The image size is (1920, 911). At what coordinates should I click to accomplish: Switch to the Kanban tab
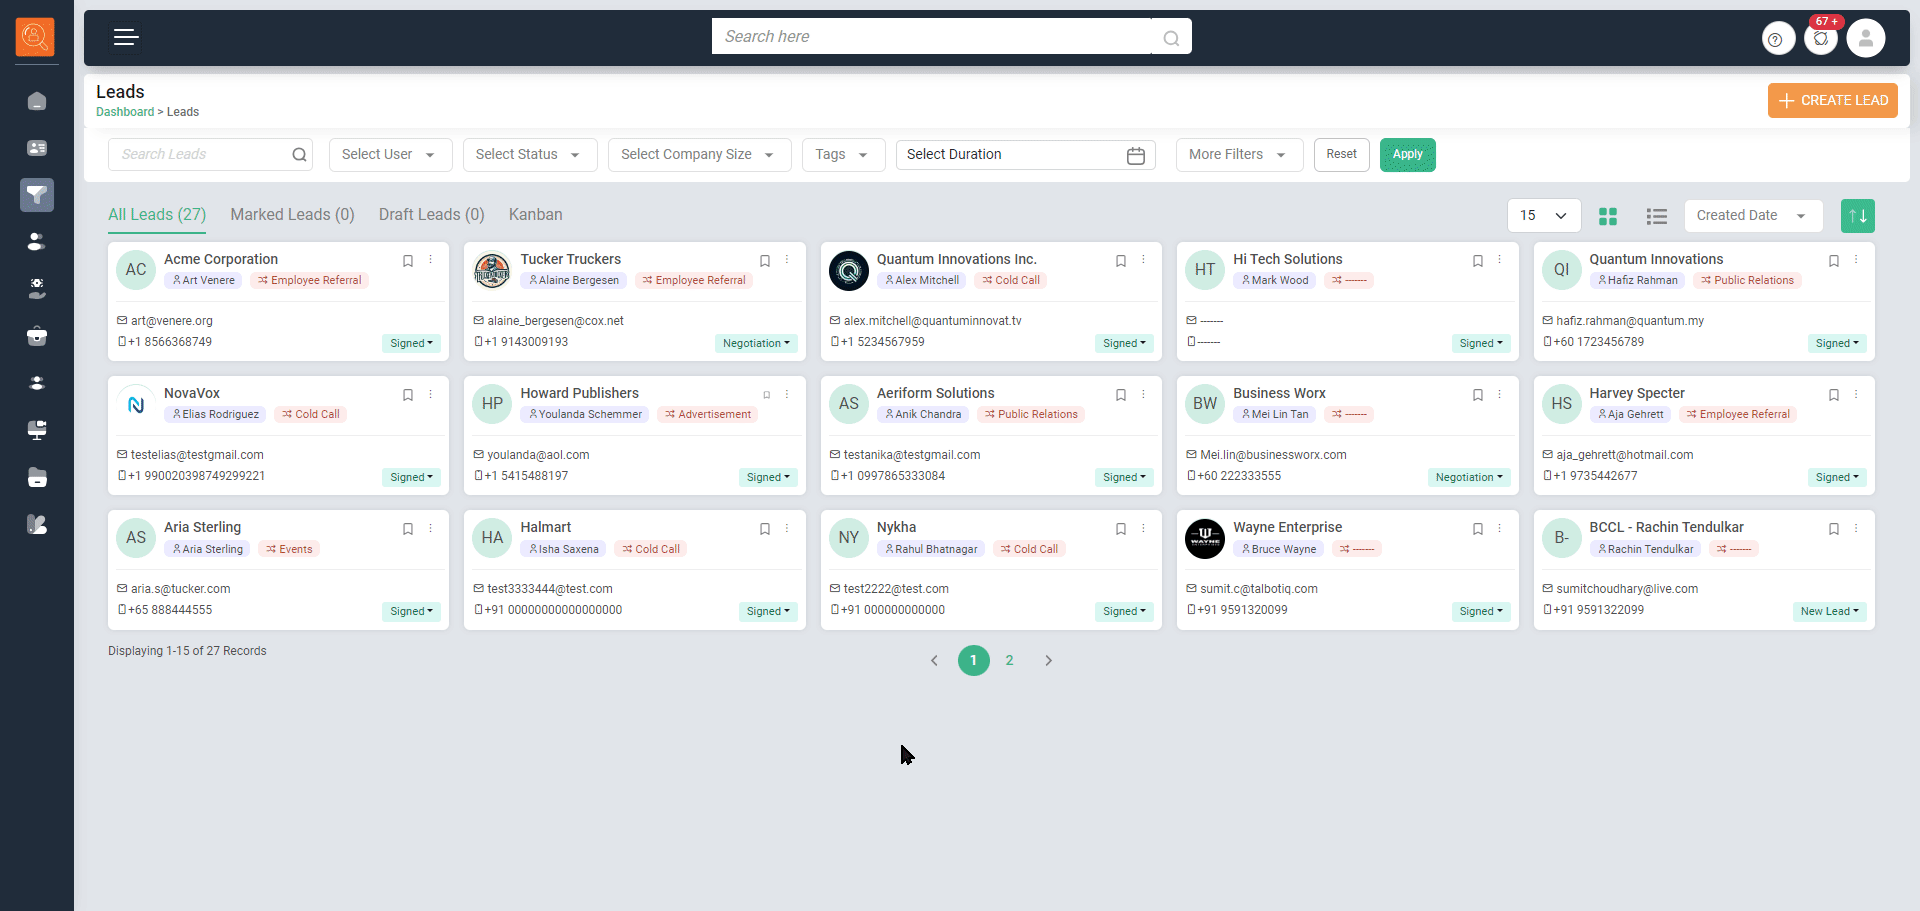click(x=535, y=215)
